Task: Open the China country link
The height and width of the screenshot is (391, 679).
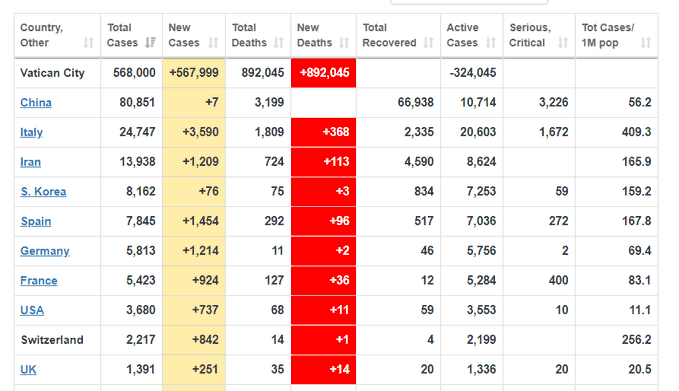Action: pyautogui.click(x=36, y=103)
